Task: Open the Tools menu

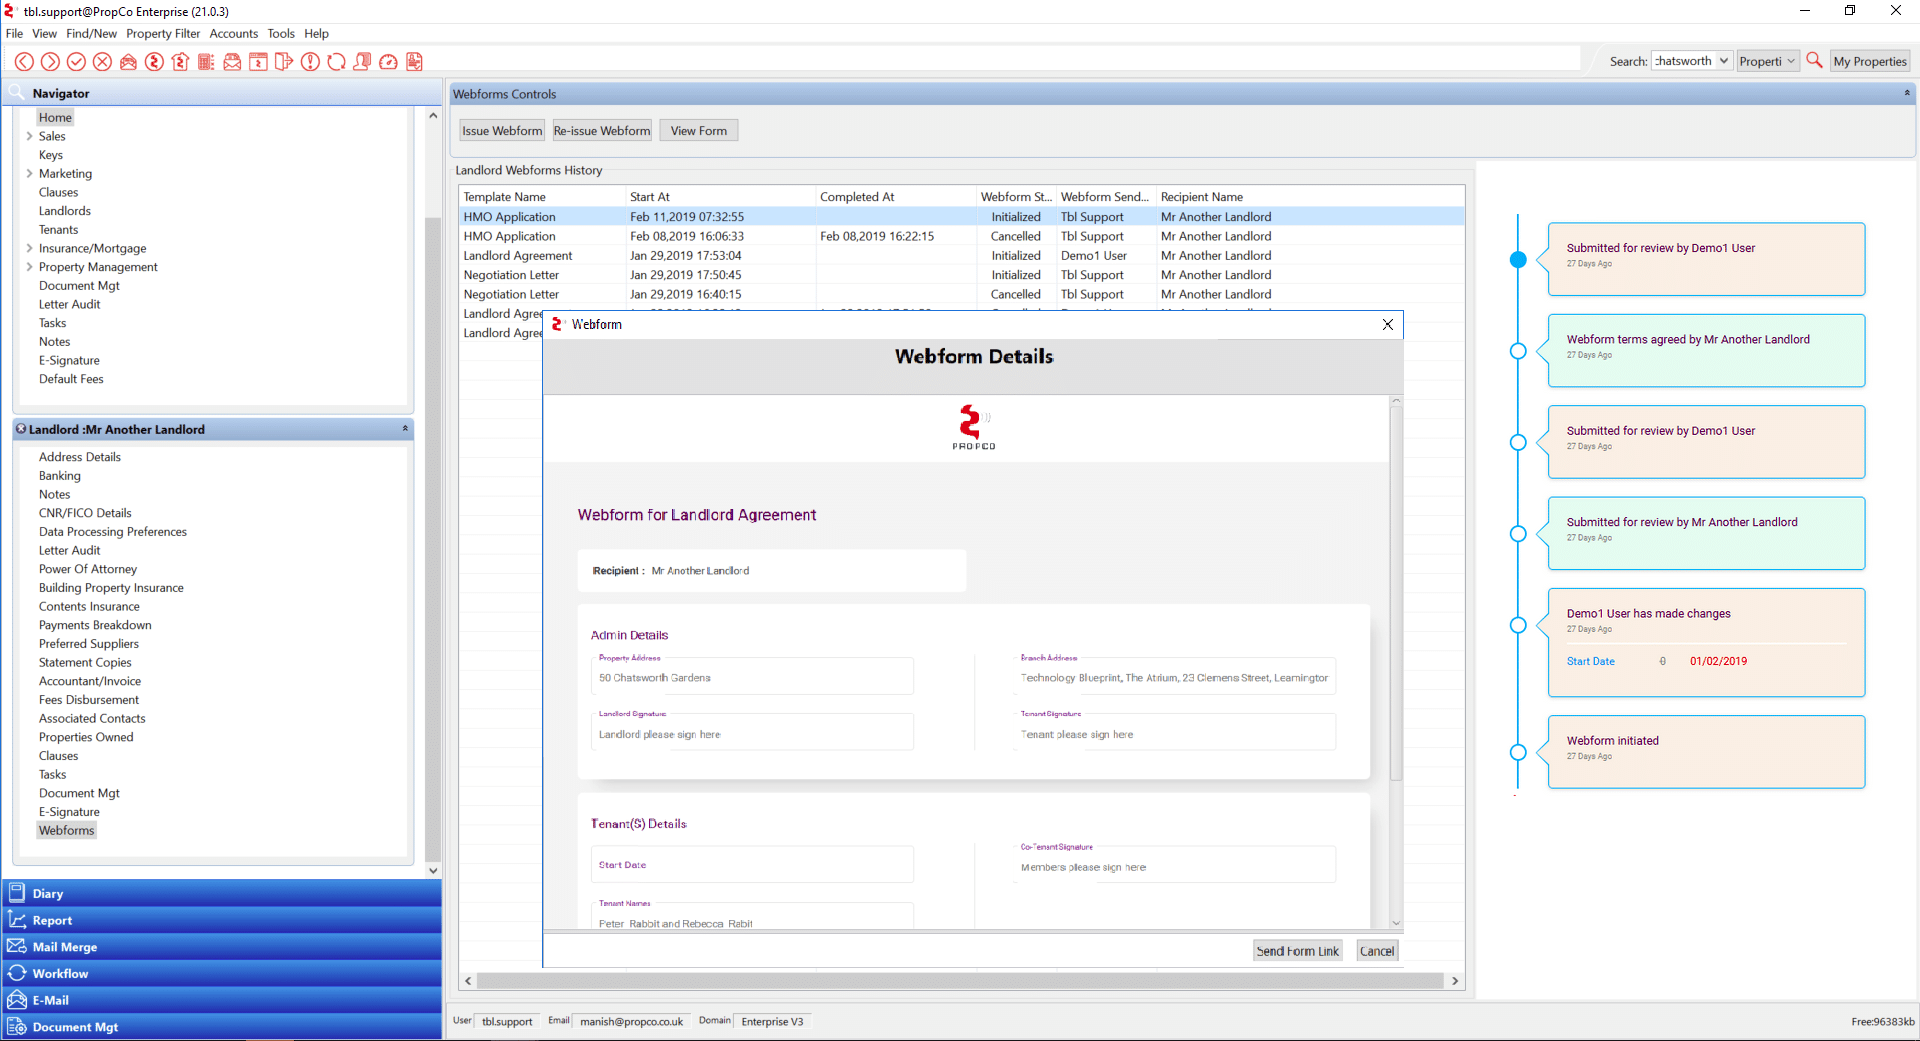Action: pos(281,33)
